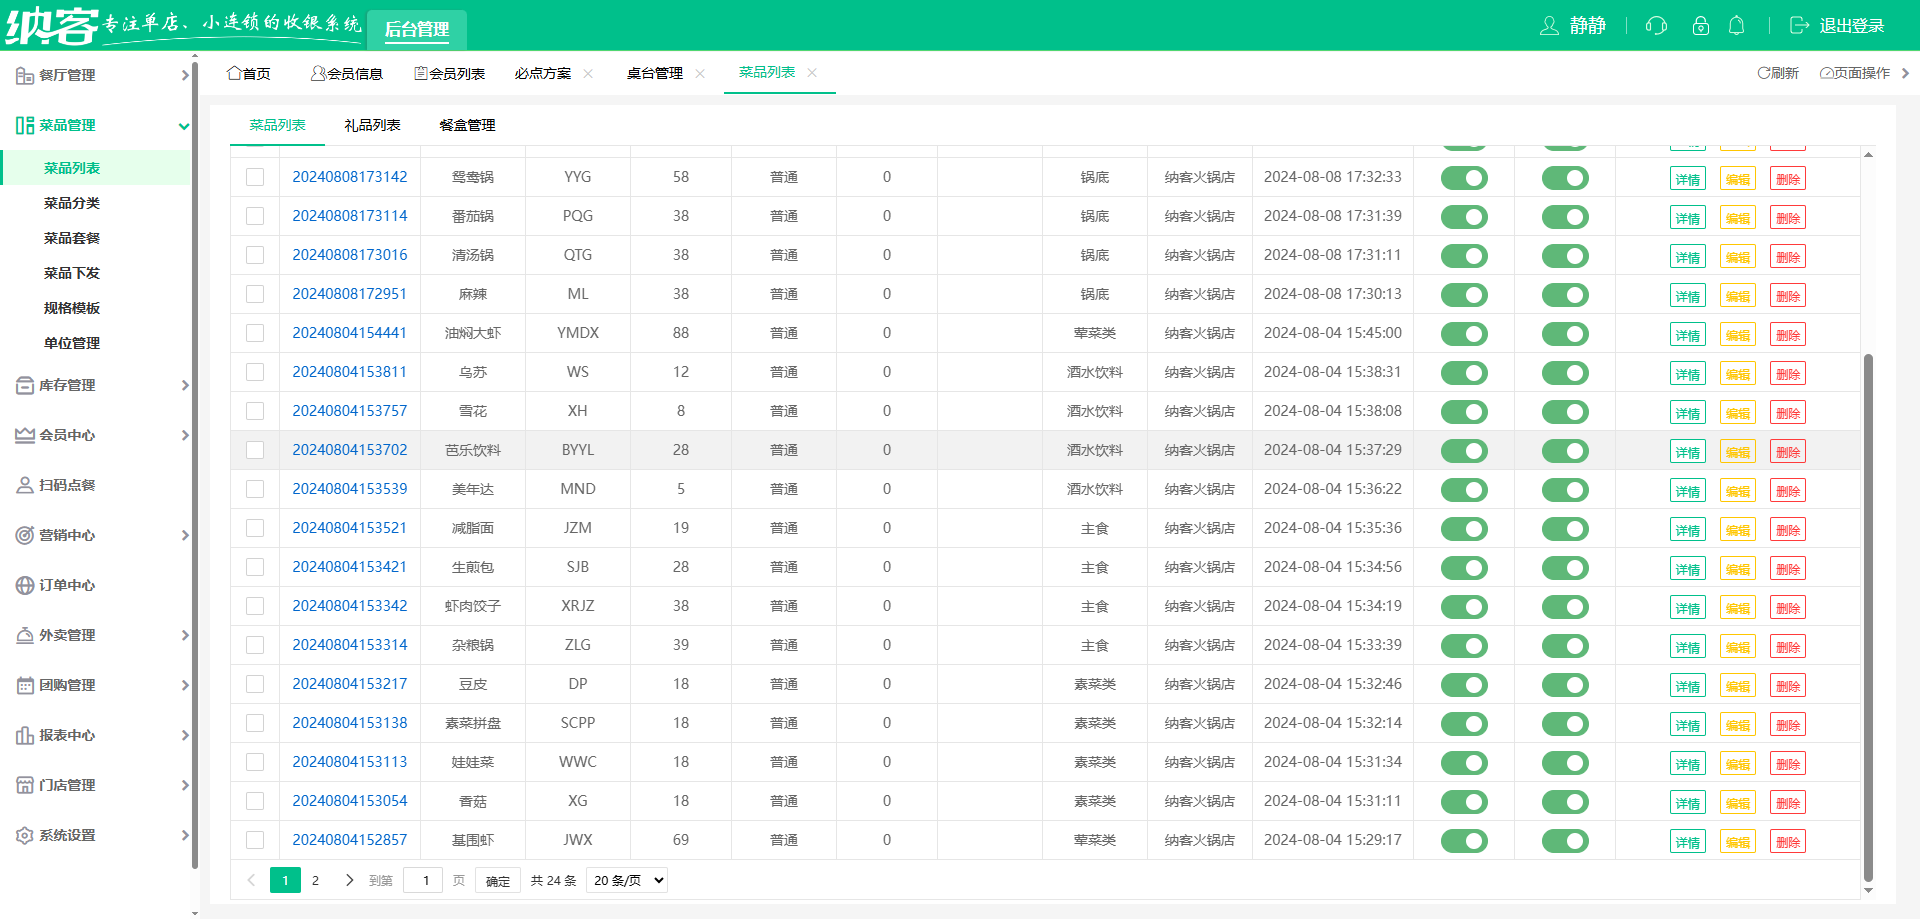Open product link 20240804153811
1920x919 pixels.
[349, 372]
